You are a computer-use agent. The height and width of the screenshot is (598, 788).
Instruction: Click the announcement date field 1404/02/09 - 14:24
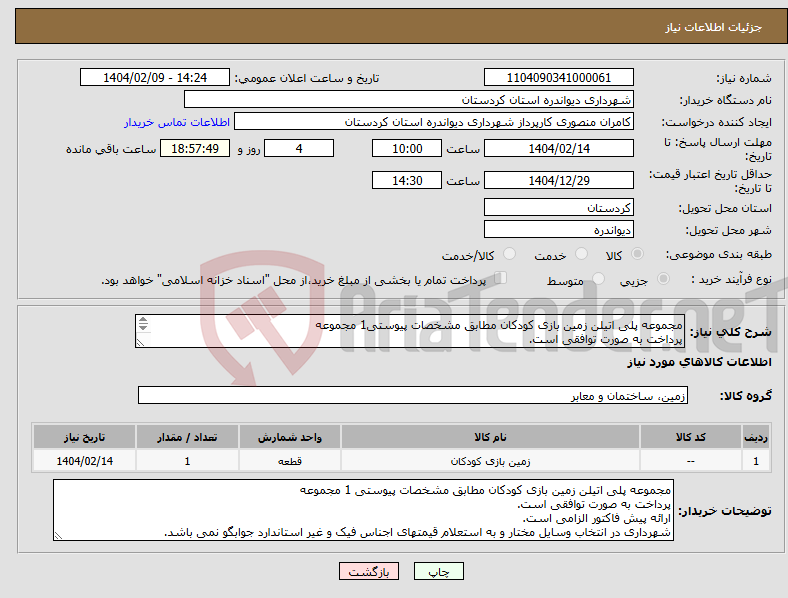pyautogui.click(x=155, y=77)
